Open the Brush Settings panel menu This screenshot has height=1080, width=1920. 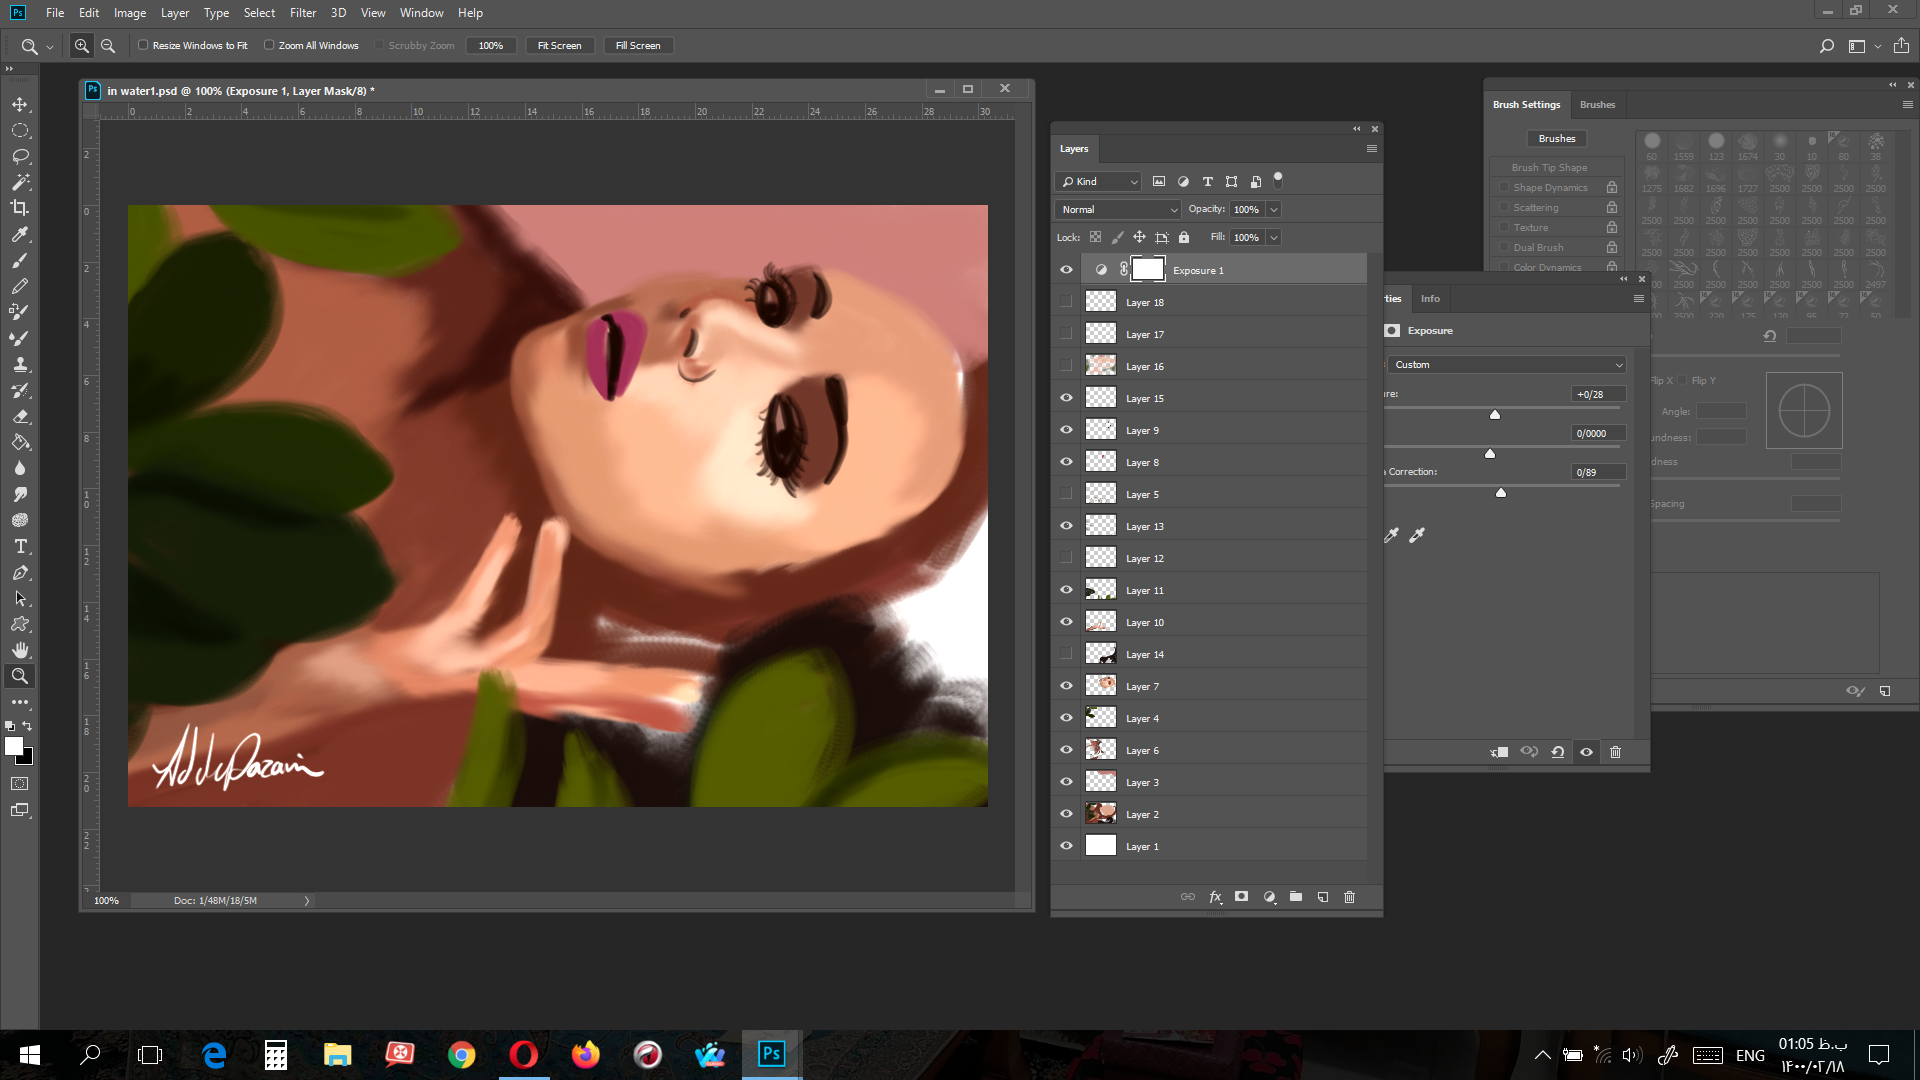[x=1908, y=104]
